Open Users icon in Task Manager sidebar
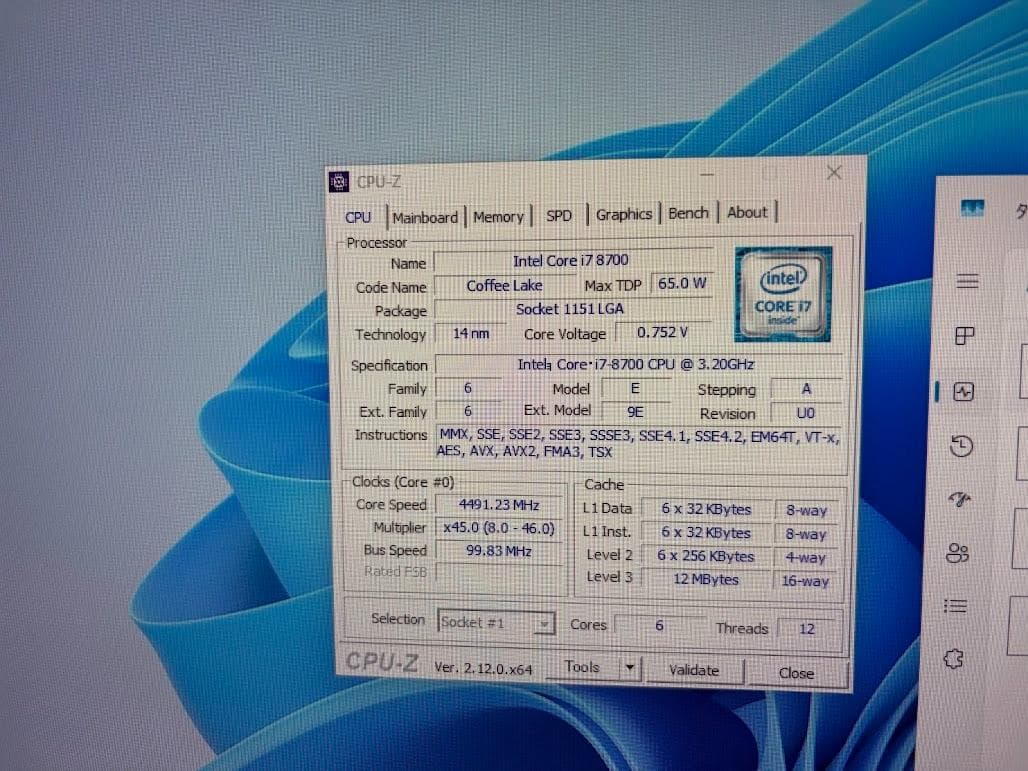The image size is (1028, 771). [x=957, y=553]
